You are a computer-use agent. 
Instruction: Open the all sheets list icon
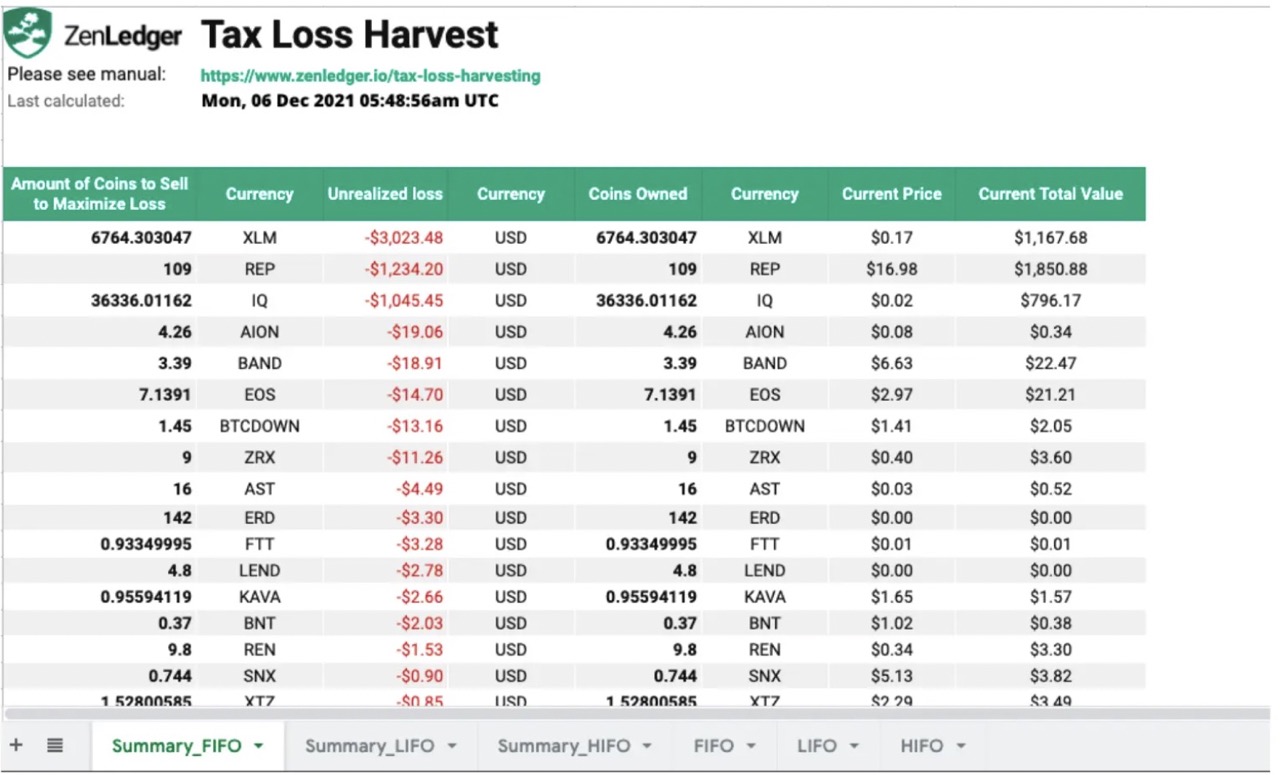pos(55,745)
